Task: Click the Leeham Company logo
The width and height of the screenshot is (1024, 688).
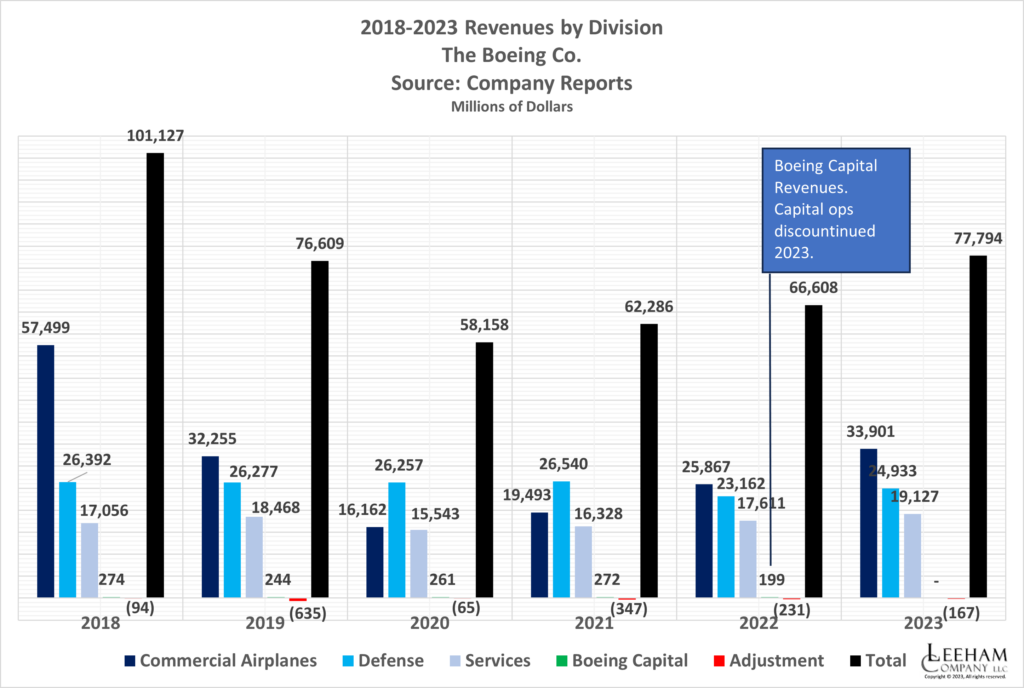Action: point(967,660)
